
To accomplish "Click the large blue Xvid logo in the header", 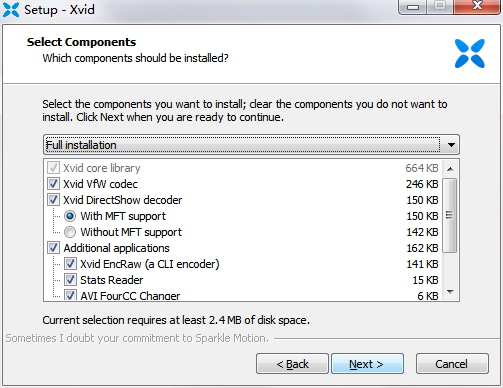I will click(x=470, y=53).
